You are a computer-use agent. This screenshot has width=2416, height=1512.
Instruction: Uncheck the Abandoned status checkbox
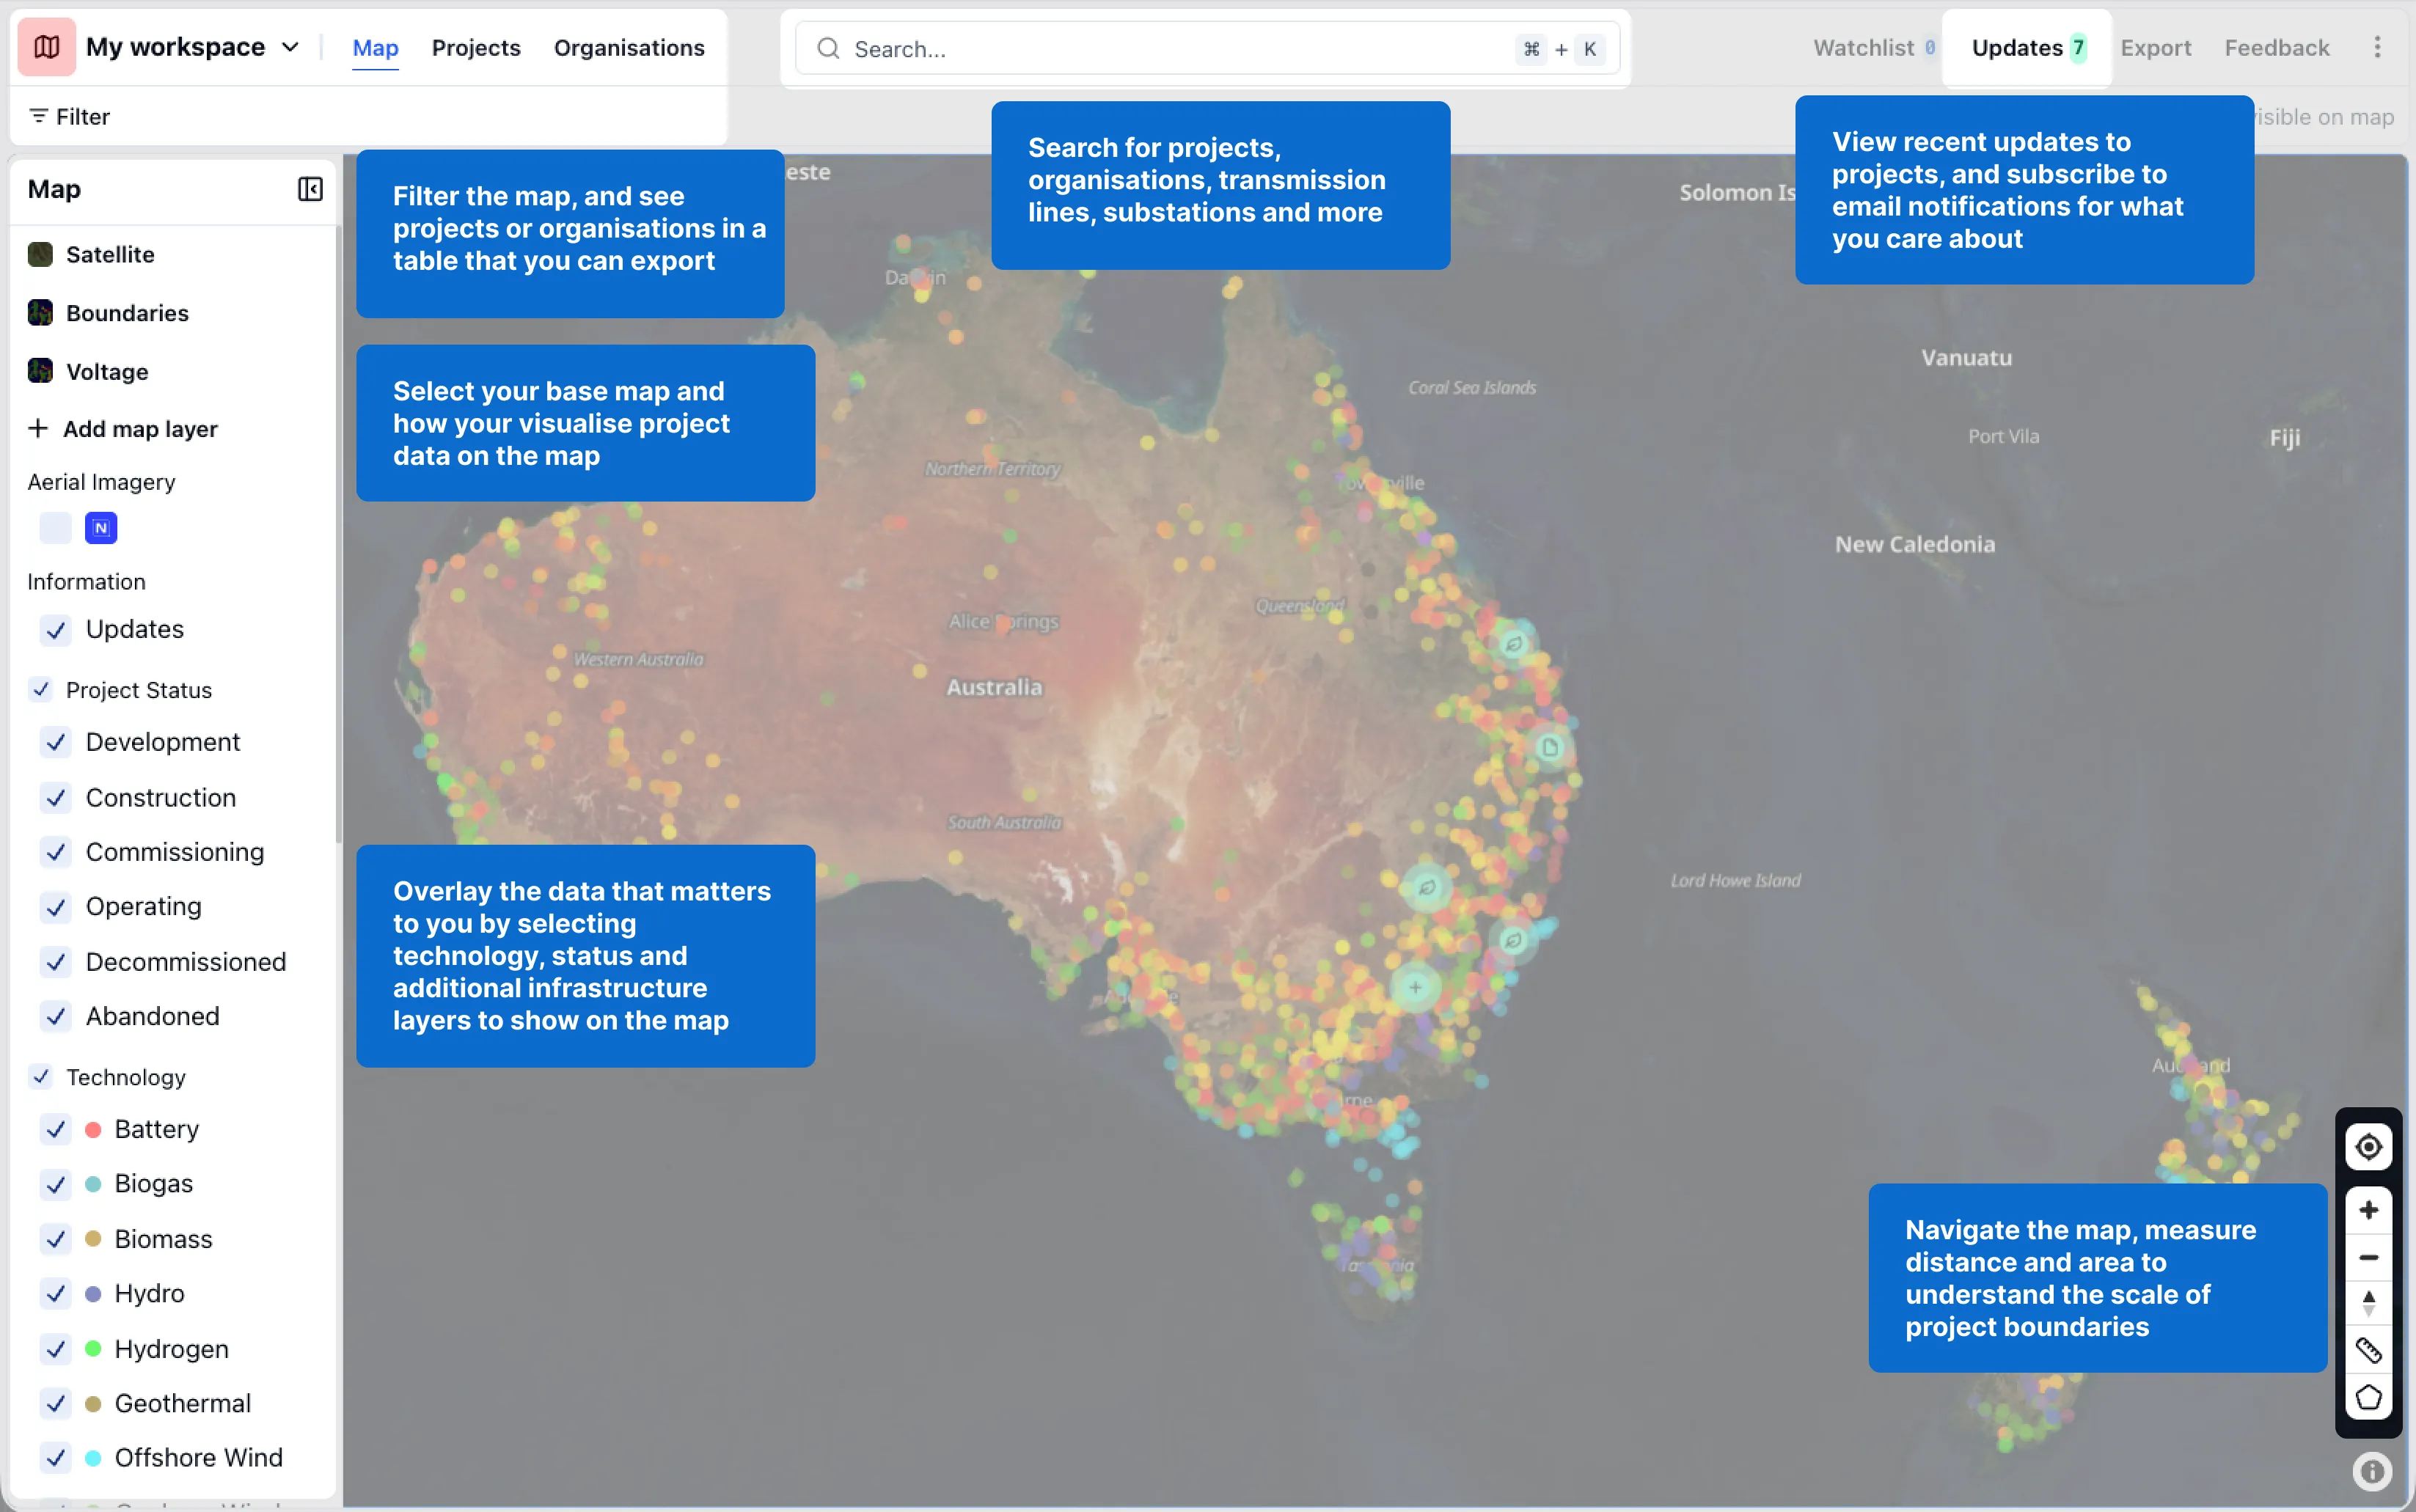click(x=56, y=1016)
